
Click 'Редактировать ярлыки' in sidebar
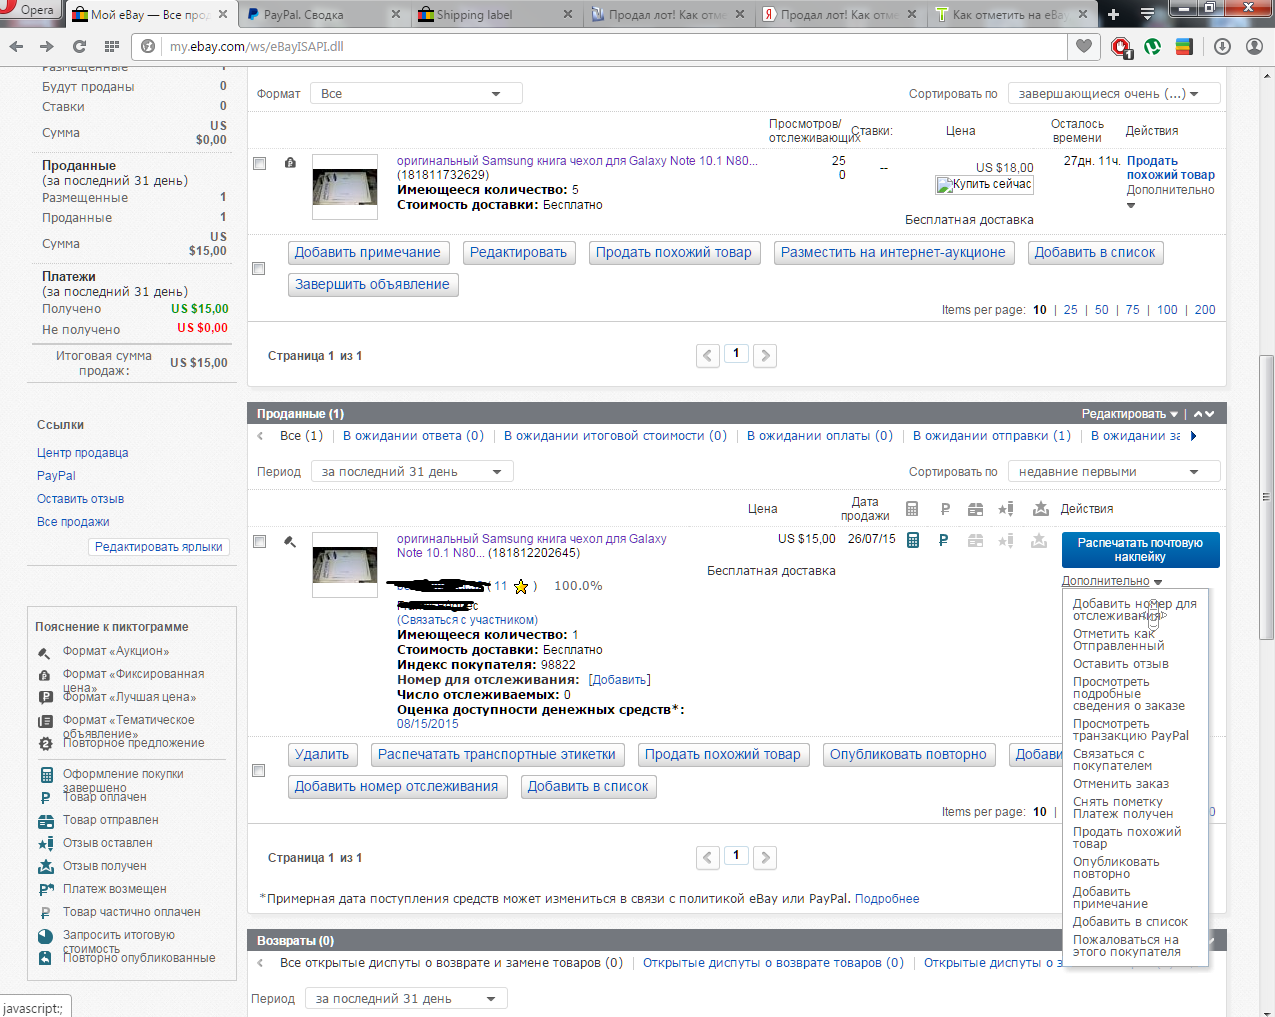coord(159,547)
